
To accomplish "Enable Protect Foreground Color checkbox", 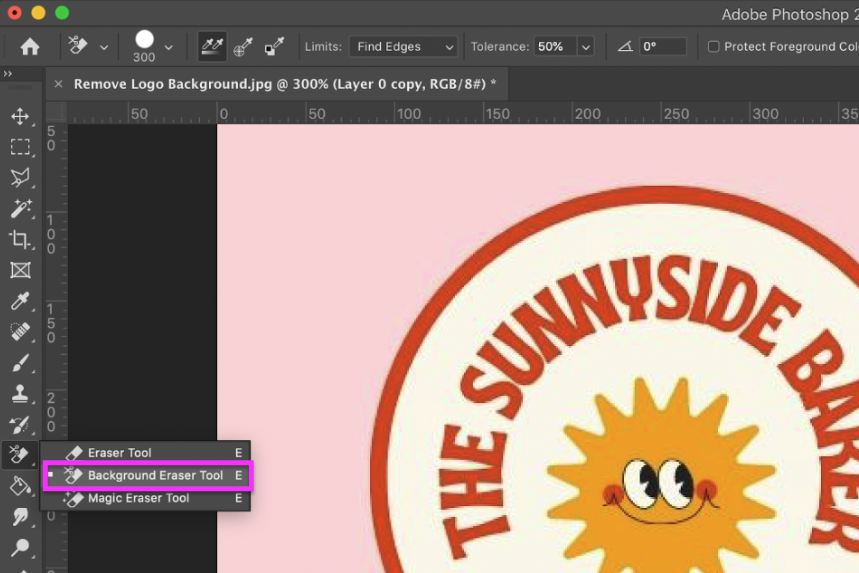I will (x=713, y=47).
